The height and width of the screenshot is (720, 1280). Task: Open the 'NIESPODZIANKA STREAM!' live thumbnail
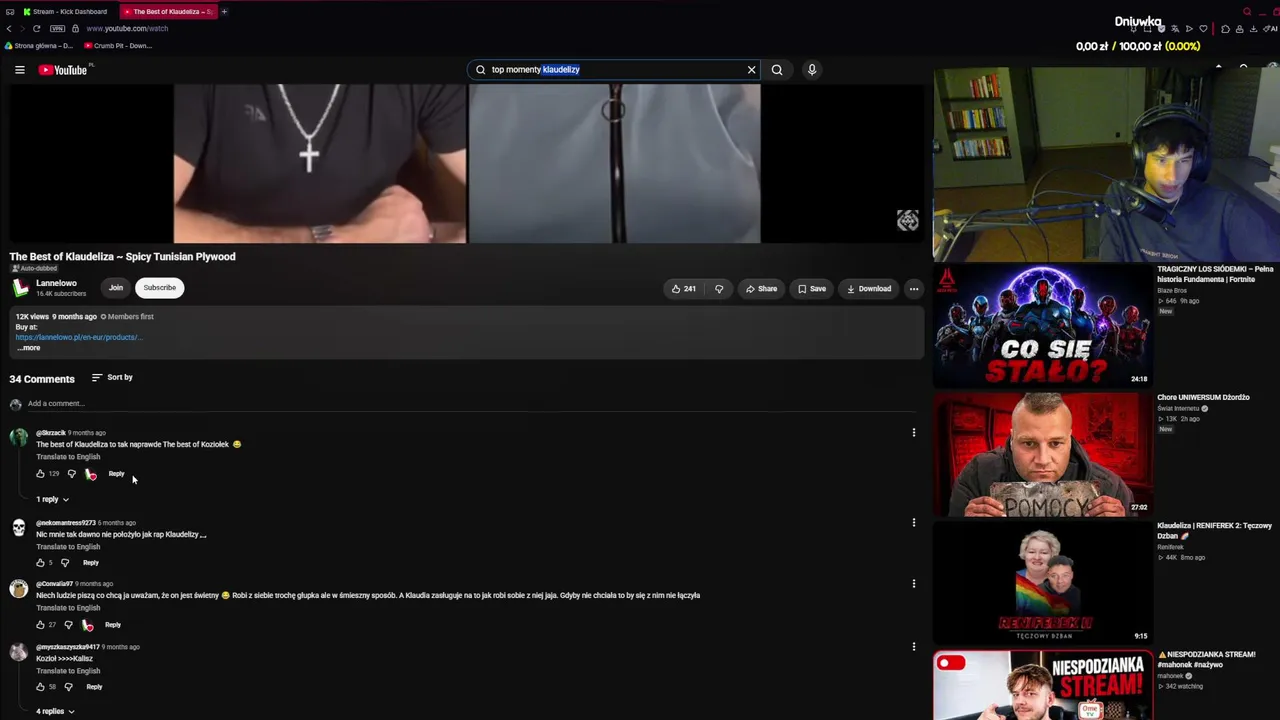[x=1043, y=685]
